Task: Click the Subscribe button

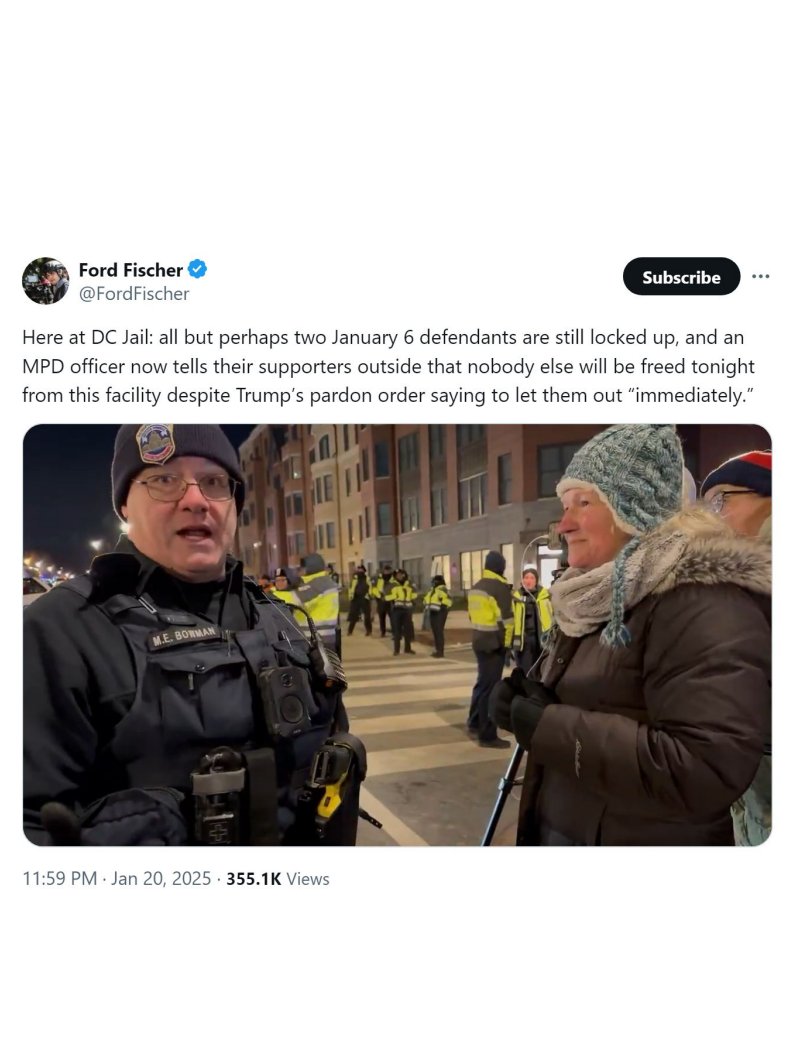Action: pos(681,277)
